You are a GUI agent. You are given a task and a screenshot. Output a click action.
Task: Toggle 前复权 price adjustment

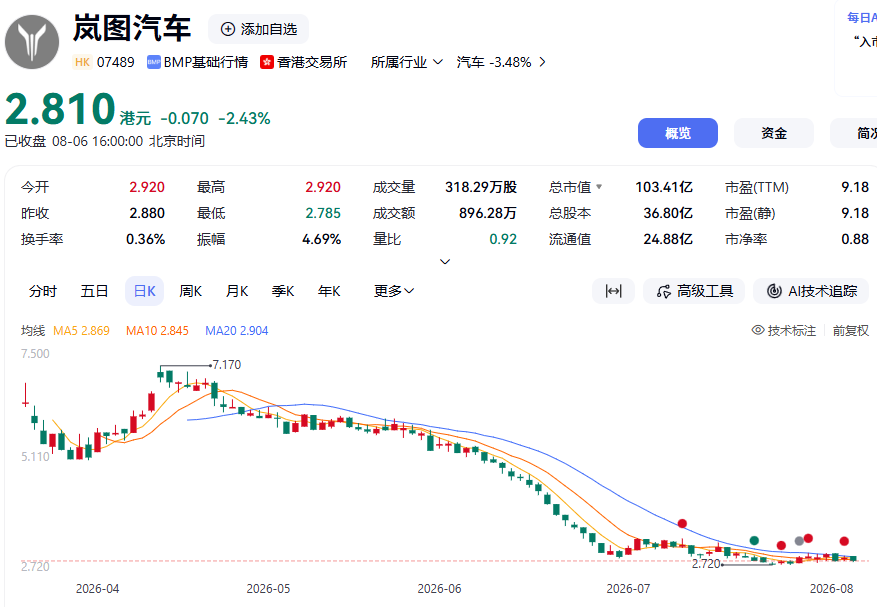pos(851,331)
